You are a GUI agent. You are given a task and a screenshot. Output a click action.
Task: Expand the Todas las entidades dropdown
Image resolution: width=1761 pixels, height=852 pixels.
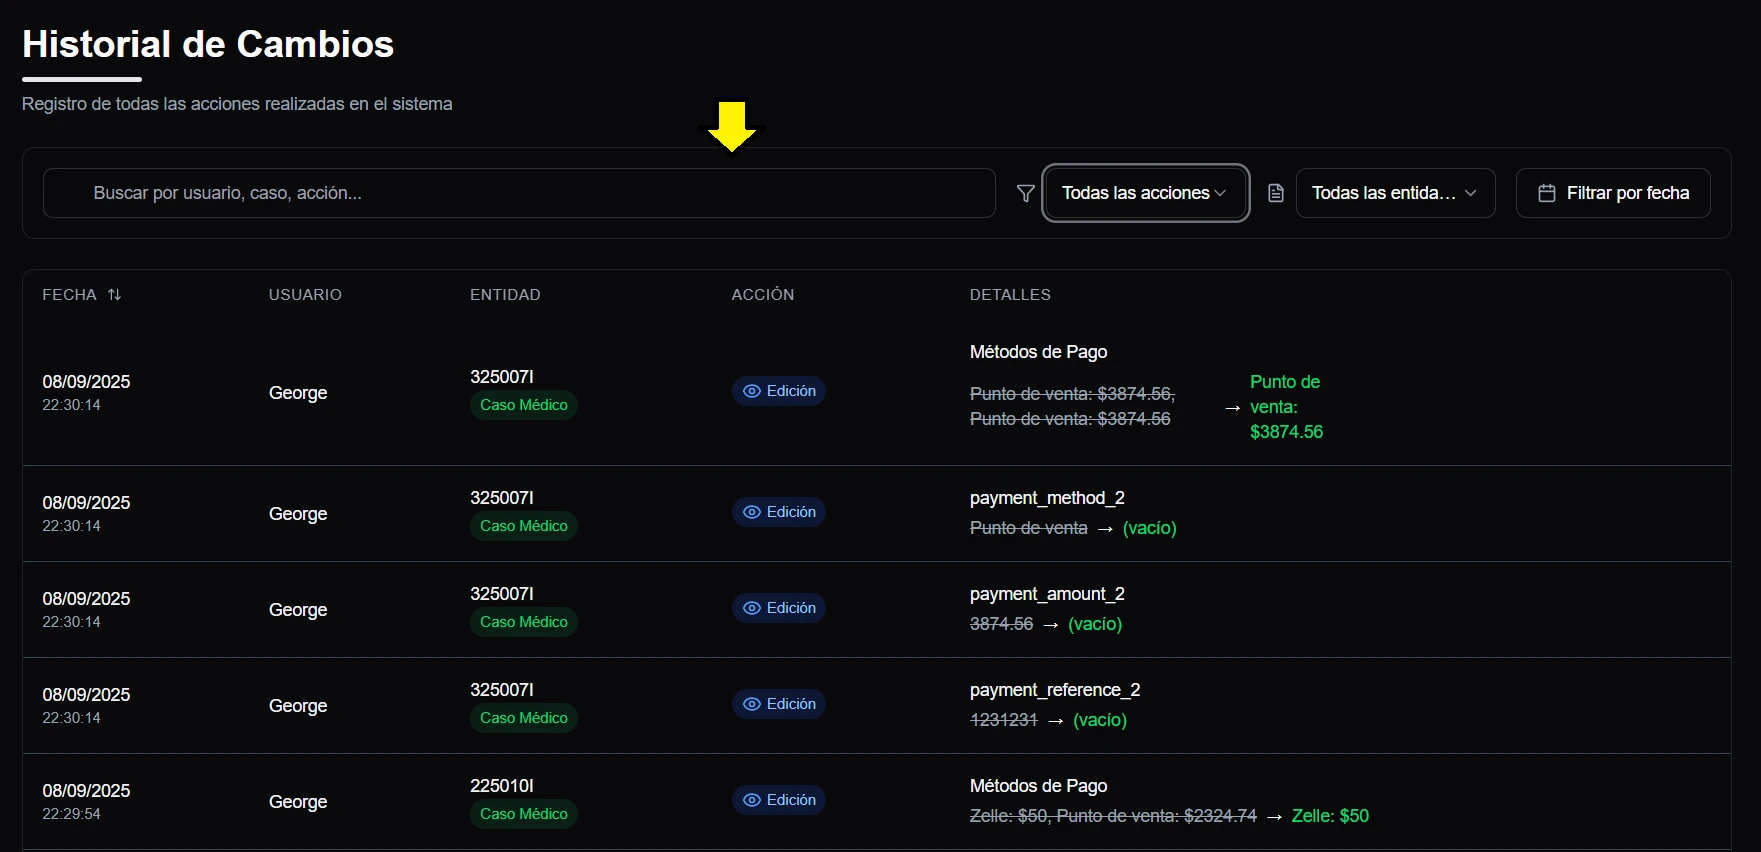click(x=1394, y=193)
